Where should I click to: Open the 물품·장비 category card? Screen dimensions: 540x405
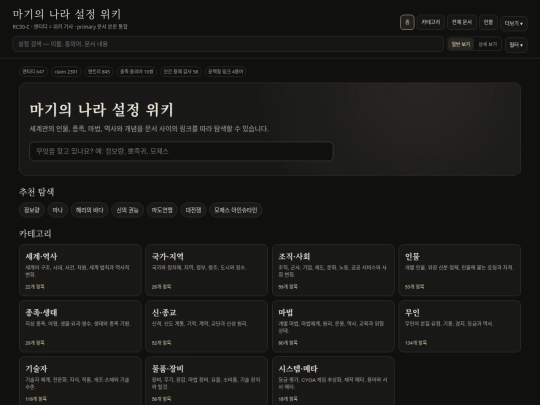point(206,381)
